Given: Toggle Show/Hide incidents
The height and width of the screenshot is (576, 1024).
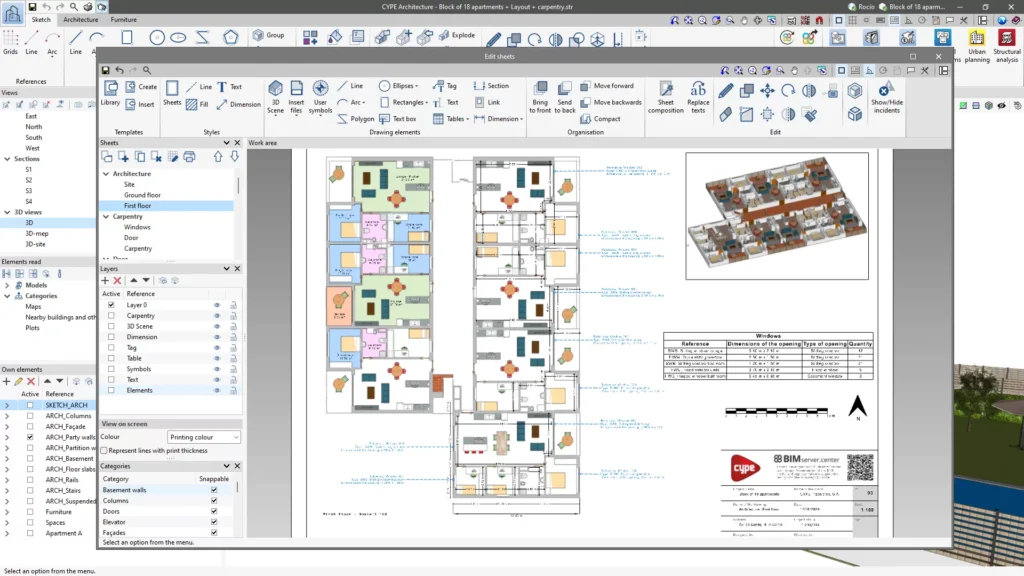Looking at the screenshot, I should (x=886, y=95).
